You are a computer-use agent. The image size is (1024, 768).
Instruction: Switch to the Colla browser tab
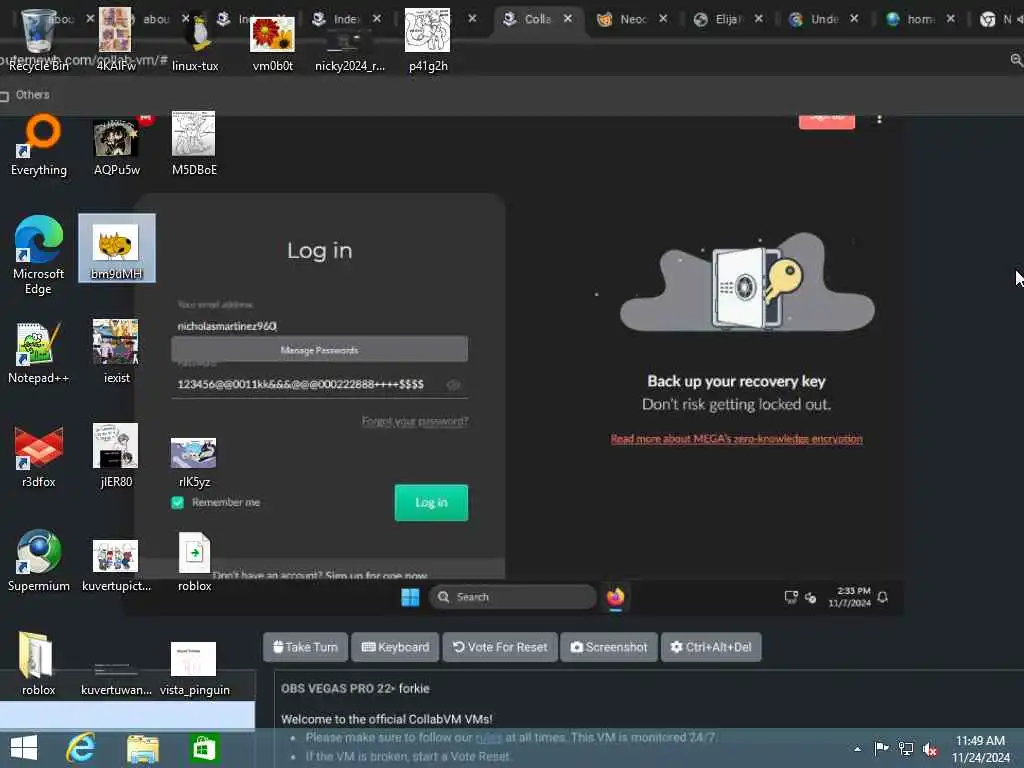(536, 19)
